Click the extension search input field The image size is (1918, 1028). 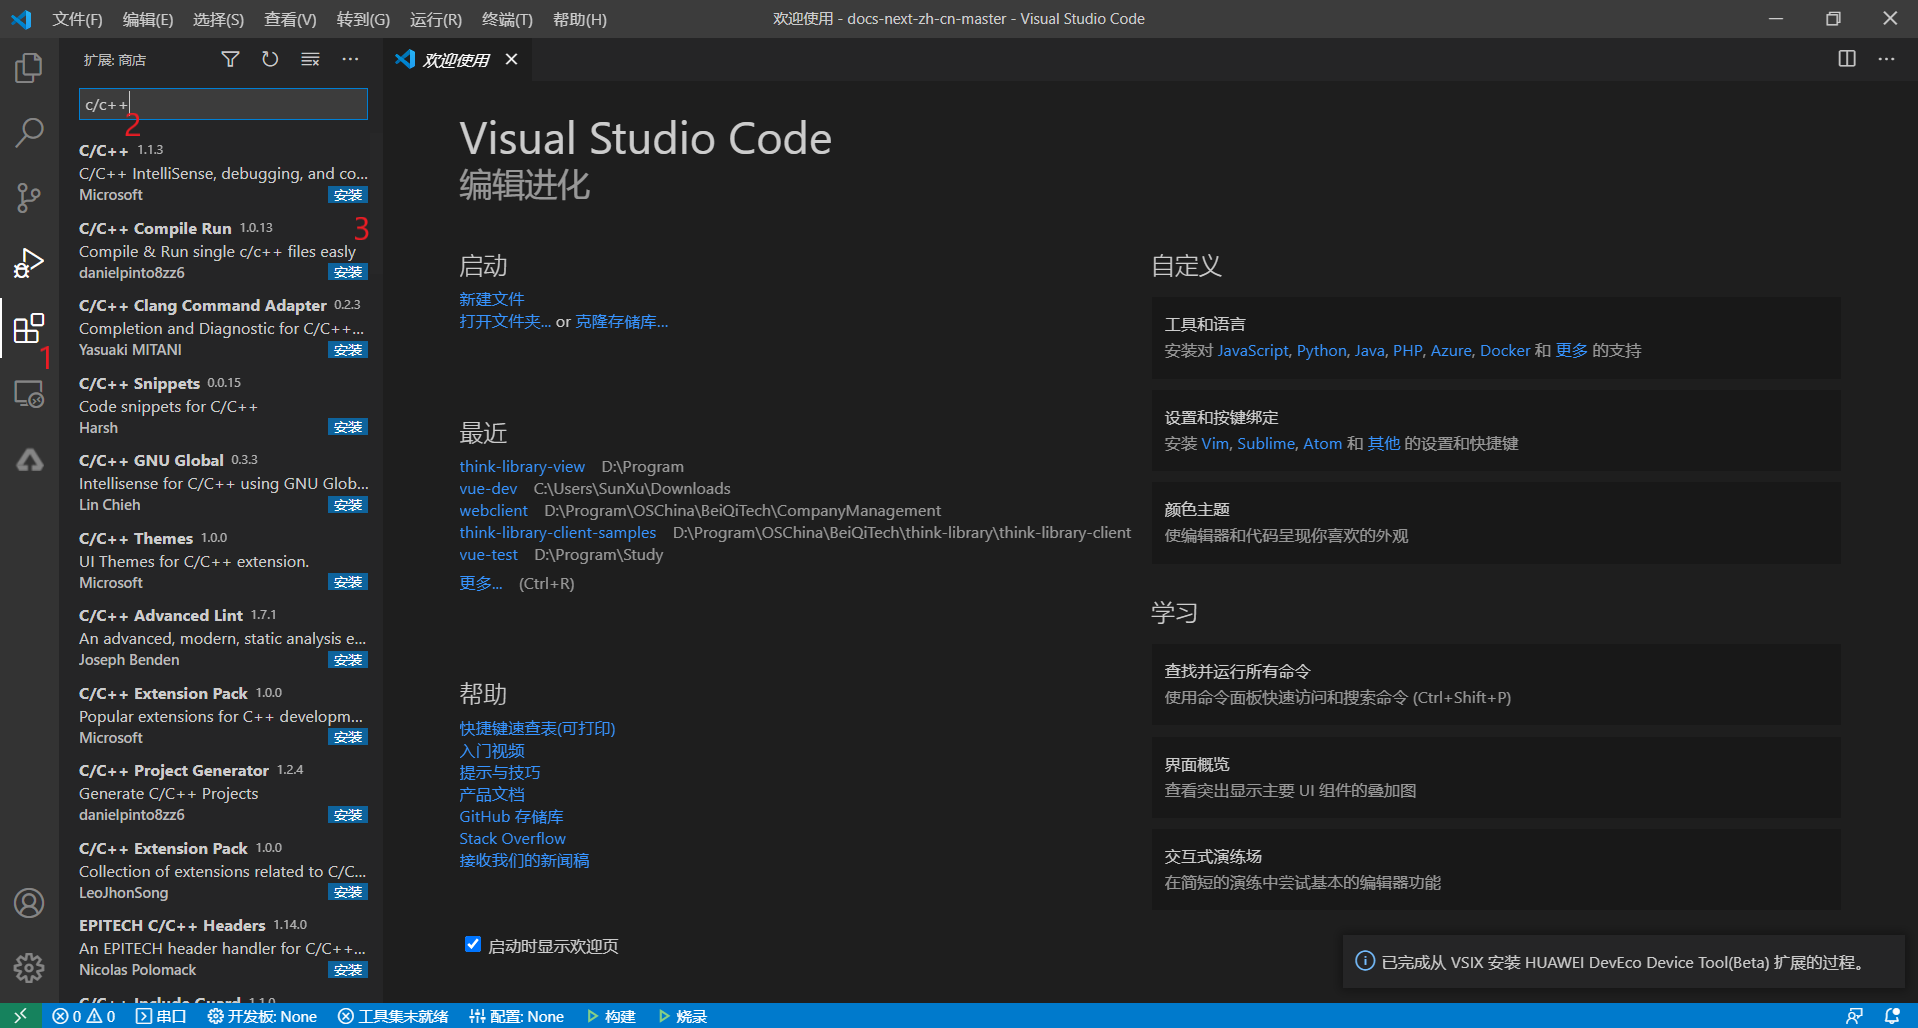click(x=223, y=104)
